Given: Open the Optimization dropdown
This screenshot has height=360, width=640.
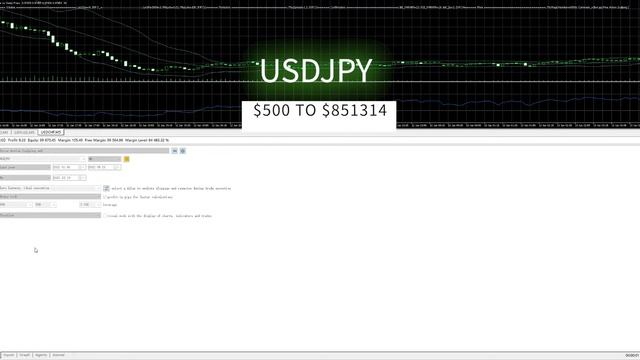Looking at the screenshot, I should pos(50,216).
